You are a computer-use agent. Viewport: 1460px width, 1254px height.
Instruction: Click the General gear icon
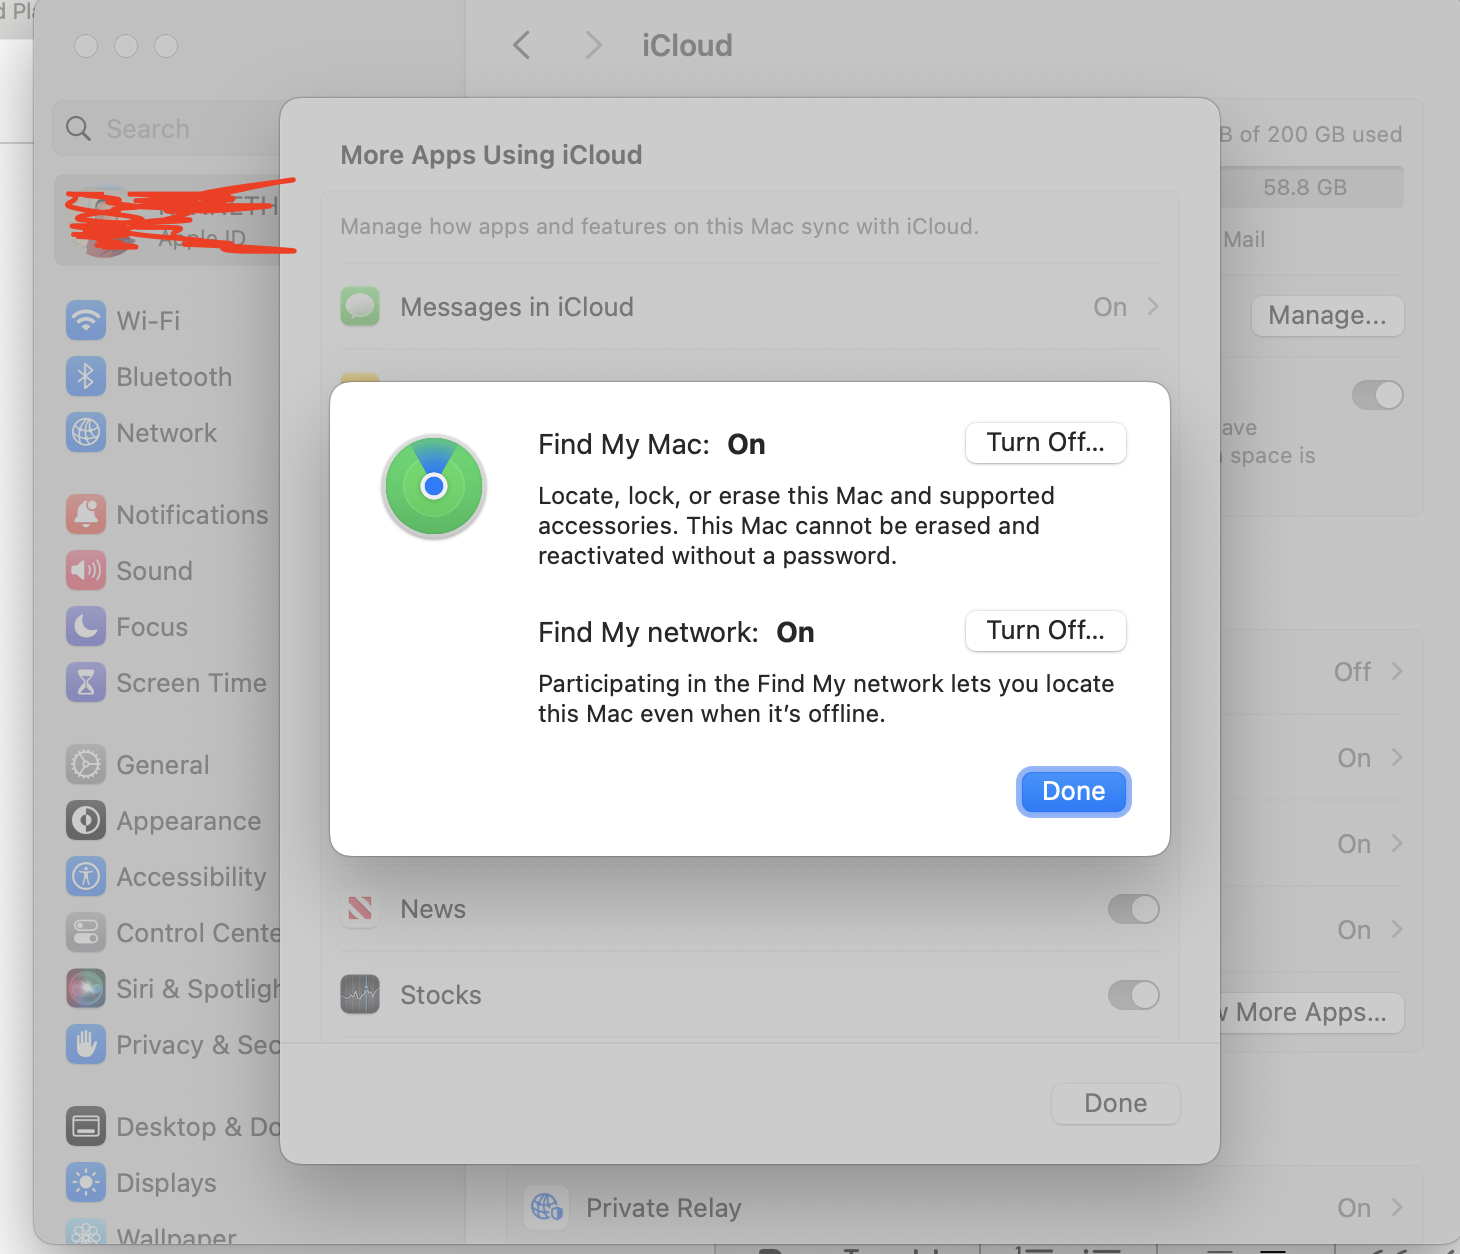86,765
